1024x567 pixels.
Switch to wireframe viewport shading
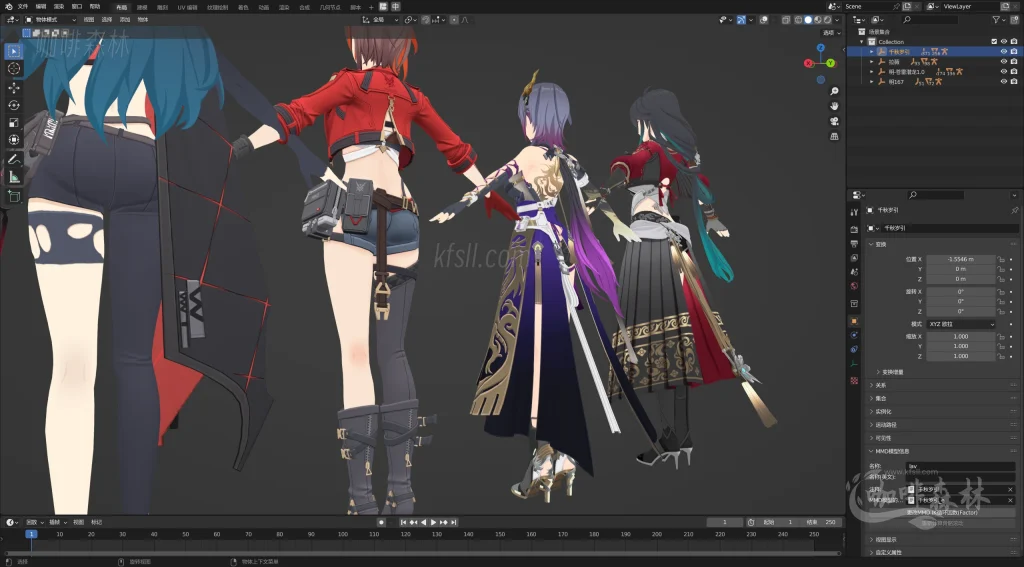(798, 20)
